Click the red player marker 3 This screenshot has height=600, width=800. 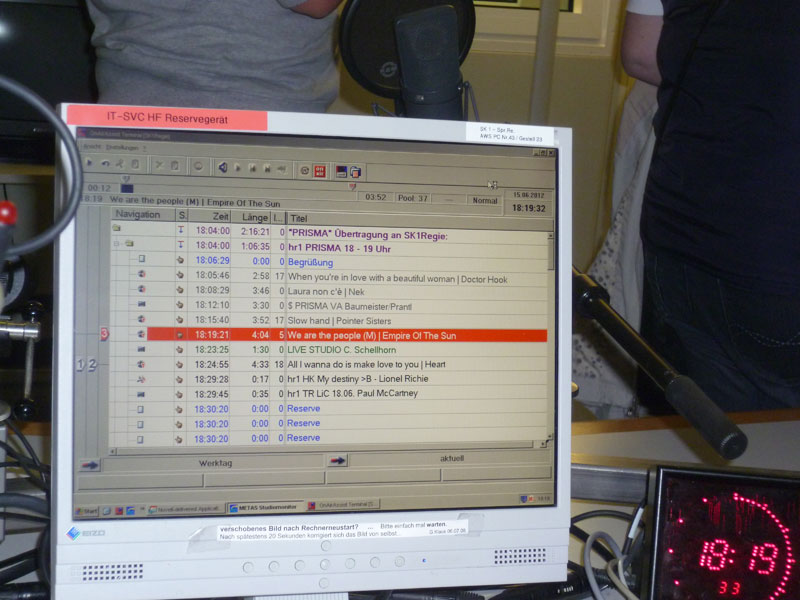(x=104, y=334)
